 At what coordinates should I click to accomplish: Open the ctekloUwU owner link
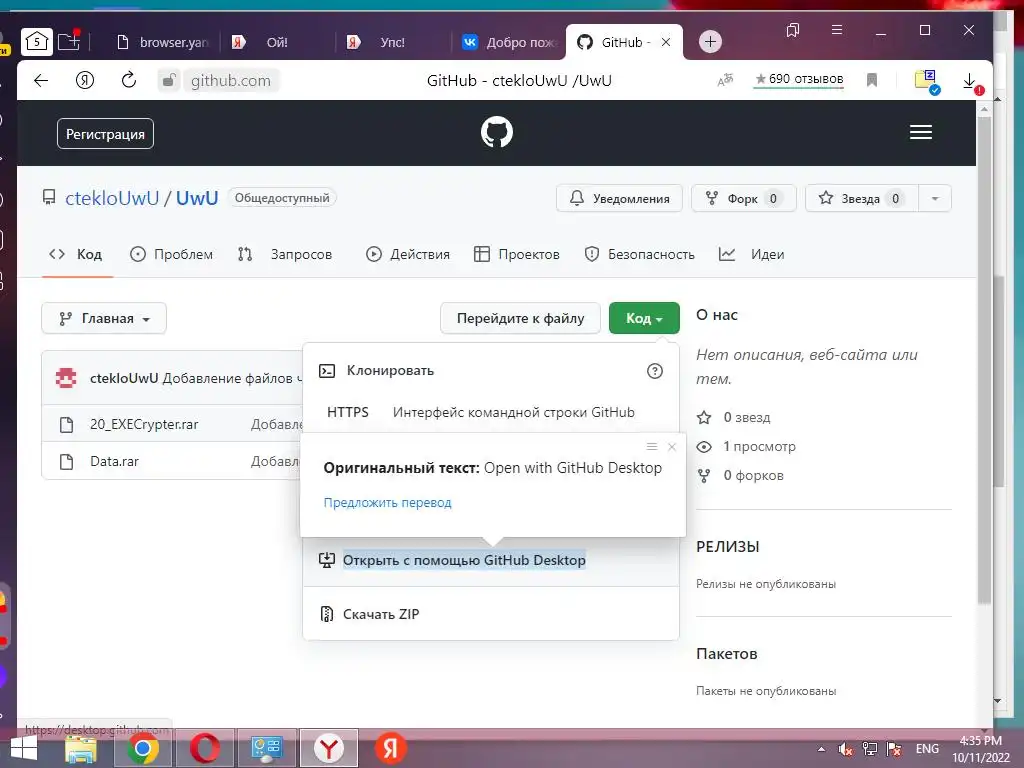[112, 198]
